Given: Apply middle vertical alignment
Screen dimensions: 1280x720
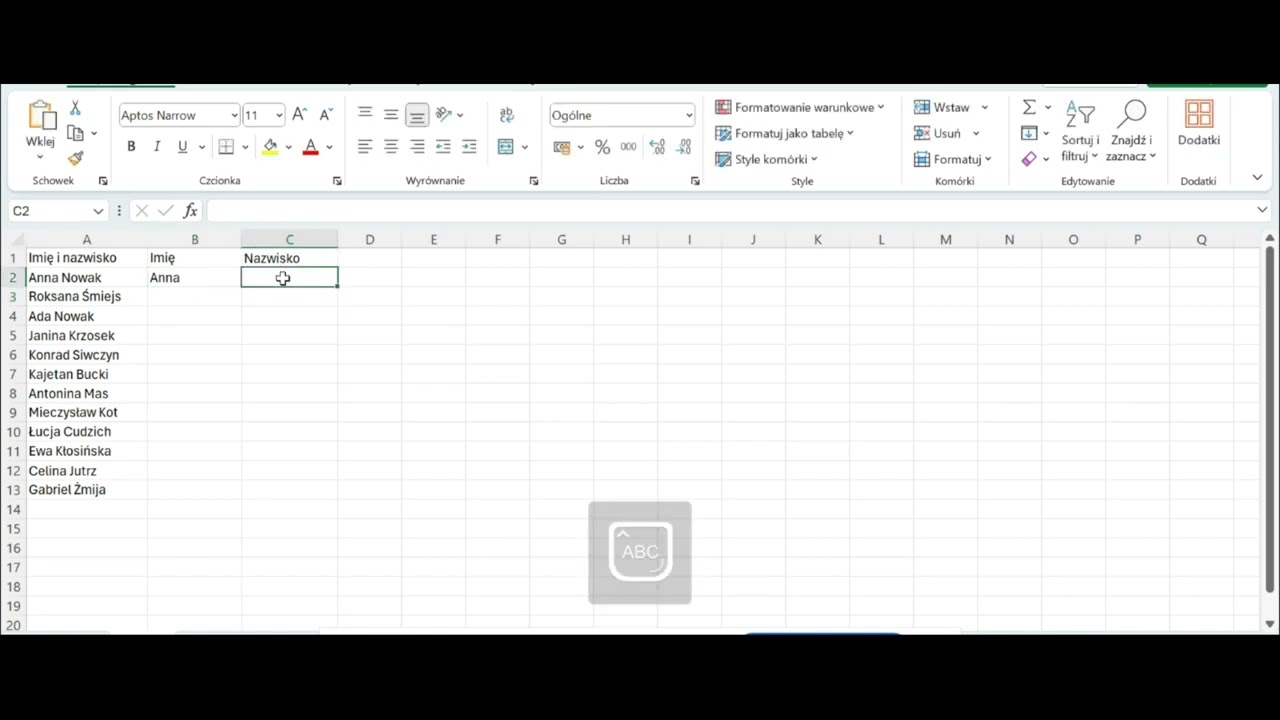Looking at the screenshot, I should pos(391,115).
